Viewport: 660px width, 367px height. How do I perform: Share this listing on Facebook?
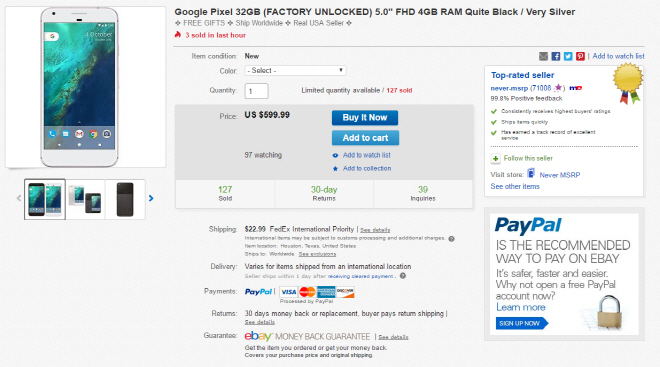point(556,56)
